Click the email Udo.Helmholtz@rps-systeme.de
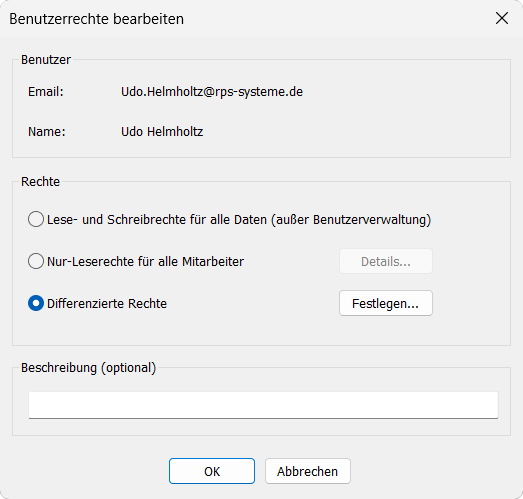 point(212,92)
